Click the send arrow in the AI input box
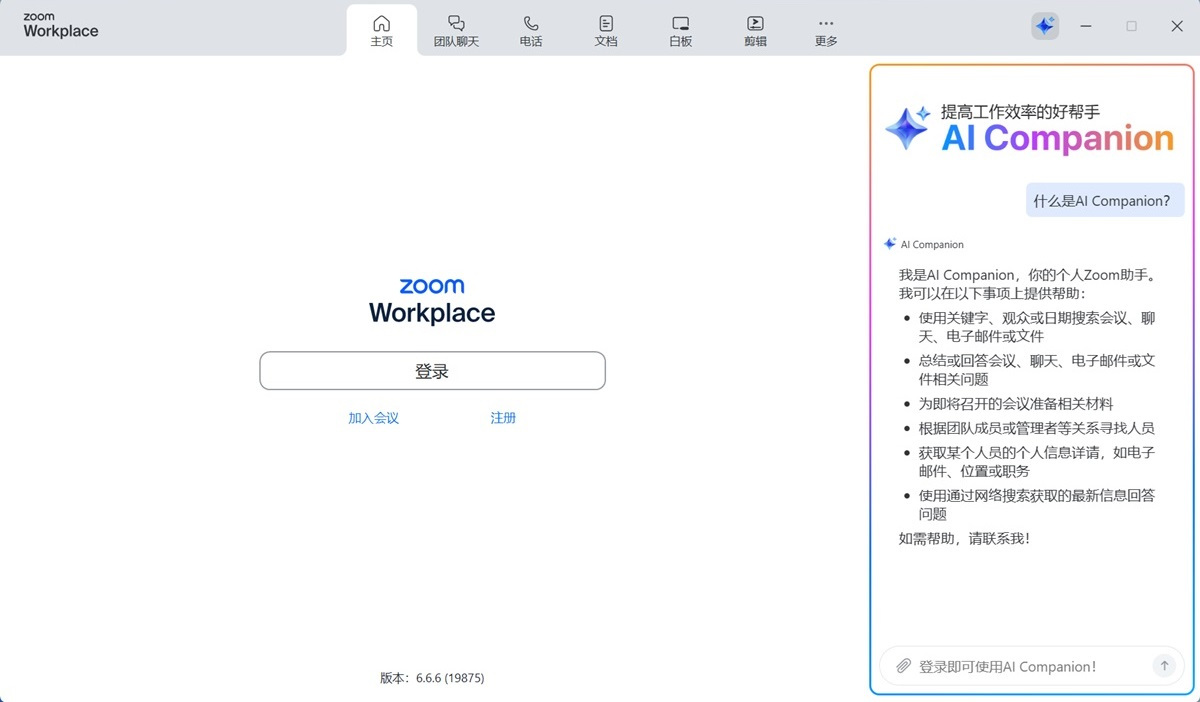Image resolution: width=1200 pixels, height=702 pixels. click(1165, 665)
